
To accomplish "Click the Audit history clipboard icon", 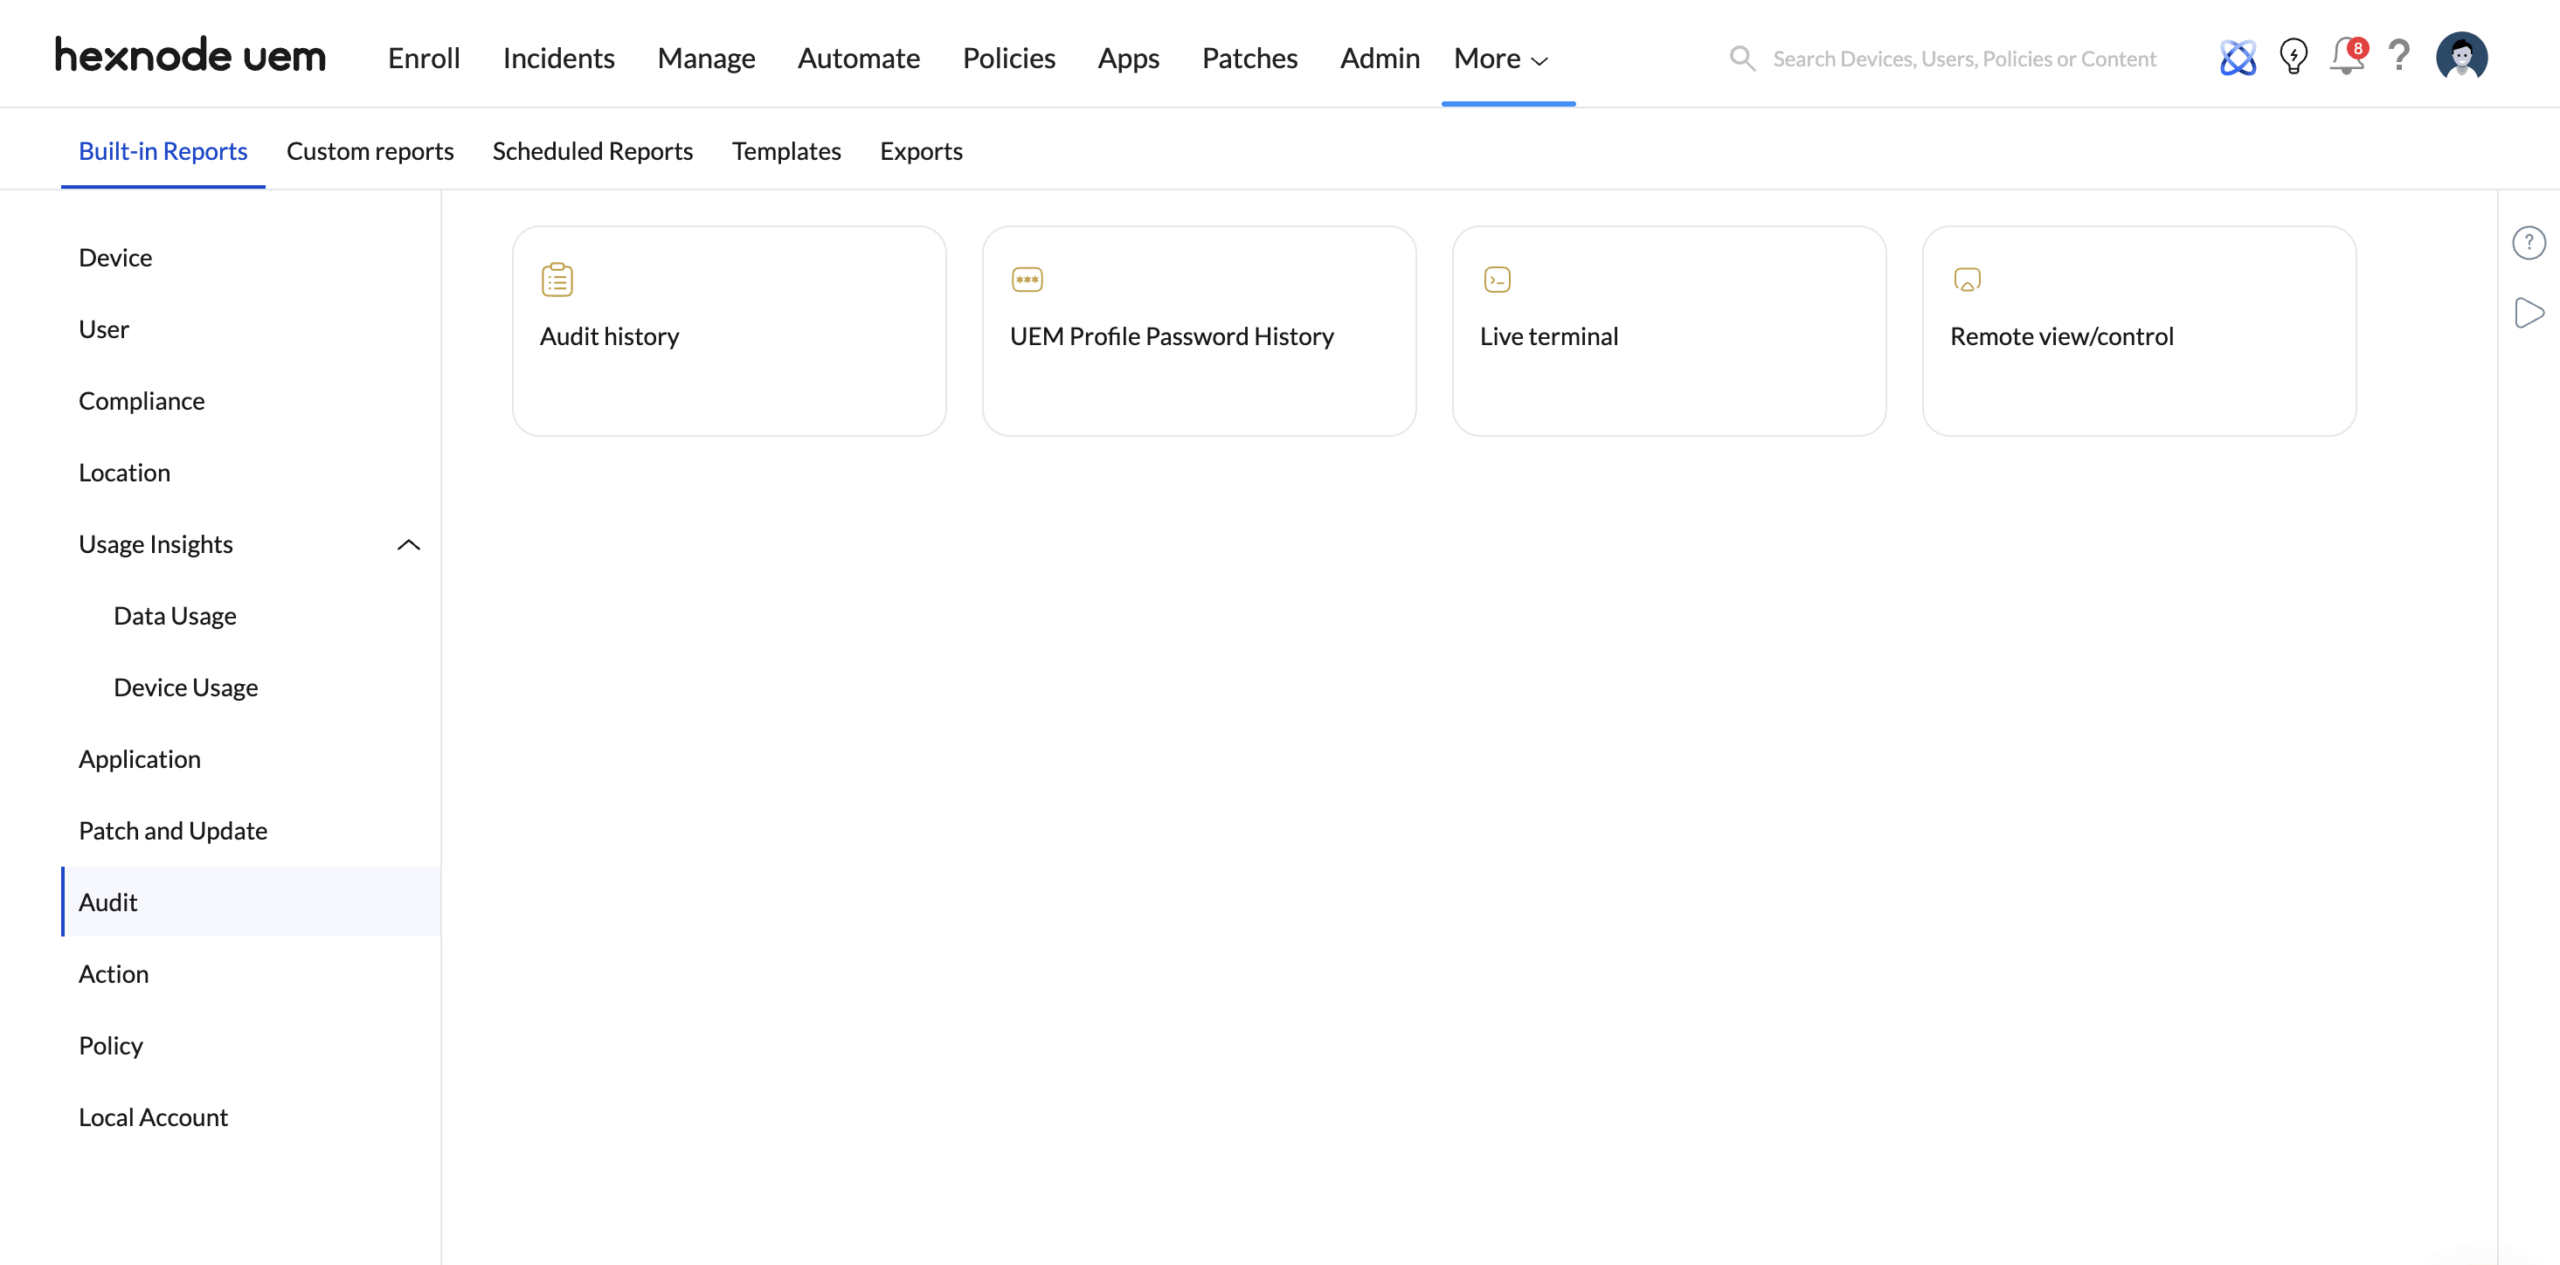I will click(x=556, y=279).
